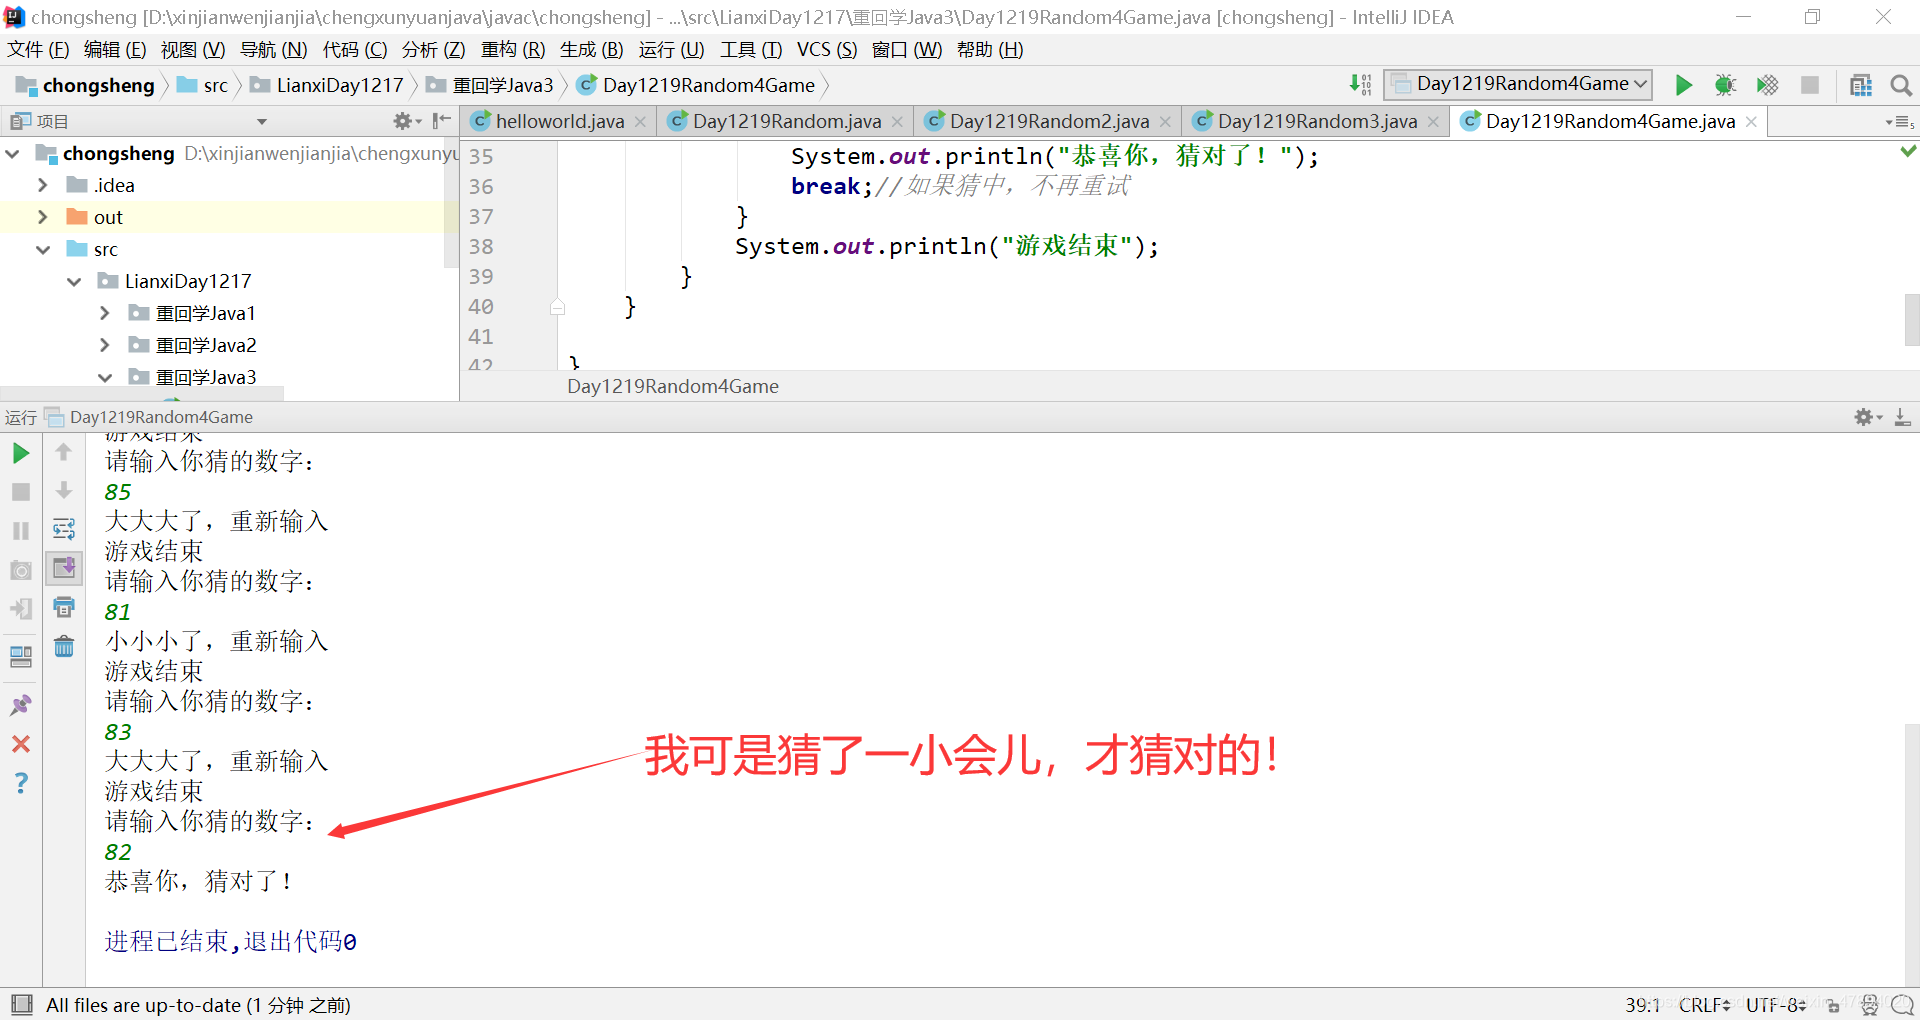The image size is (1920, 1020).
Task: Toggle tool window buttons in status bar
Action: click(x=20, y=1005)
